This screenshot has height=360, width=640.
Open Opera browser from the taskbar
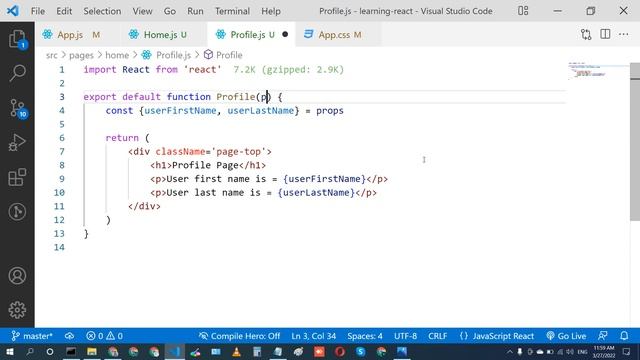pos(340,351)
